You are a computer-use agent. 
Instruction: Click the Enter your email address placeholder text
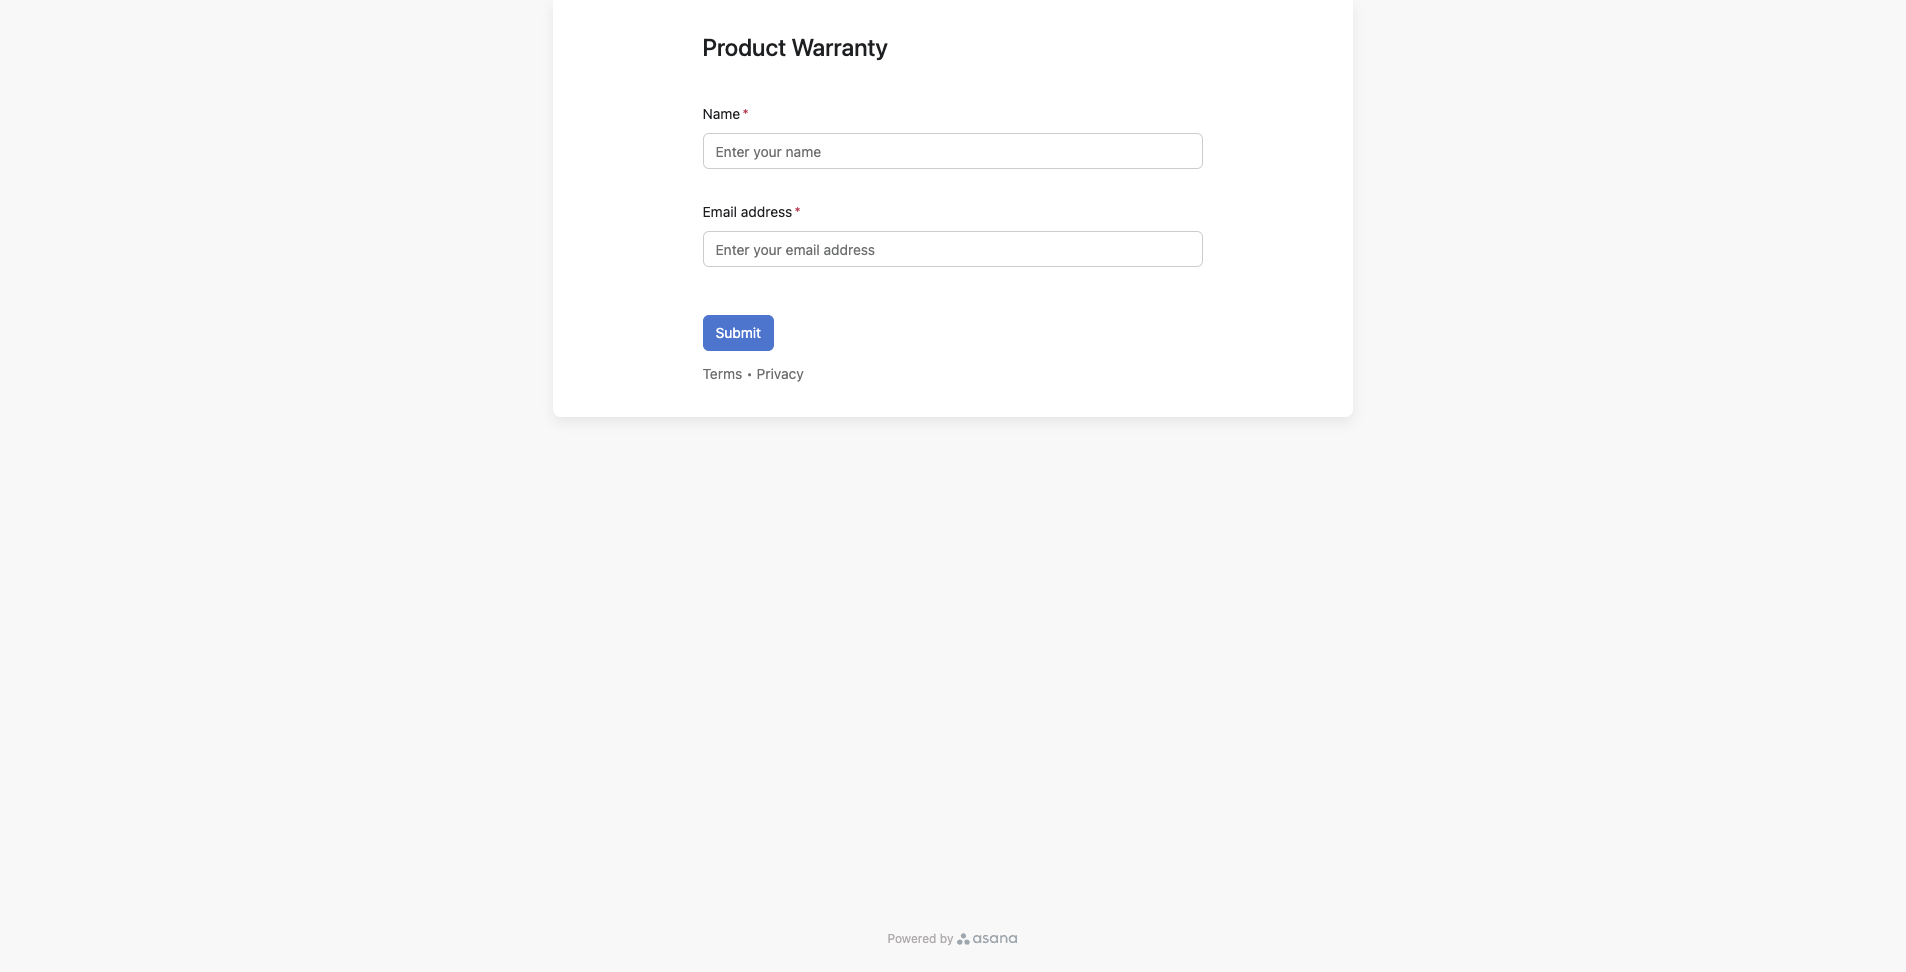tap(794, 249)
